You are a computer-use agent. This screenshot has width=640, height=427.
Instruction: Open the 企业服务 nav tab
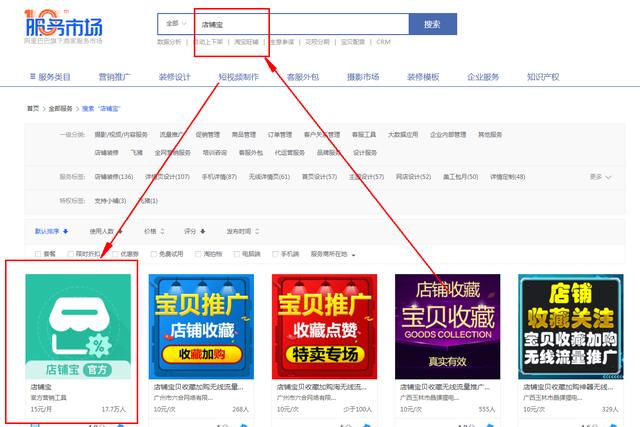[x=483, y=77]
